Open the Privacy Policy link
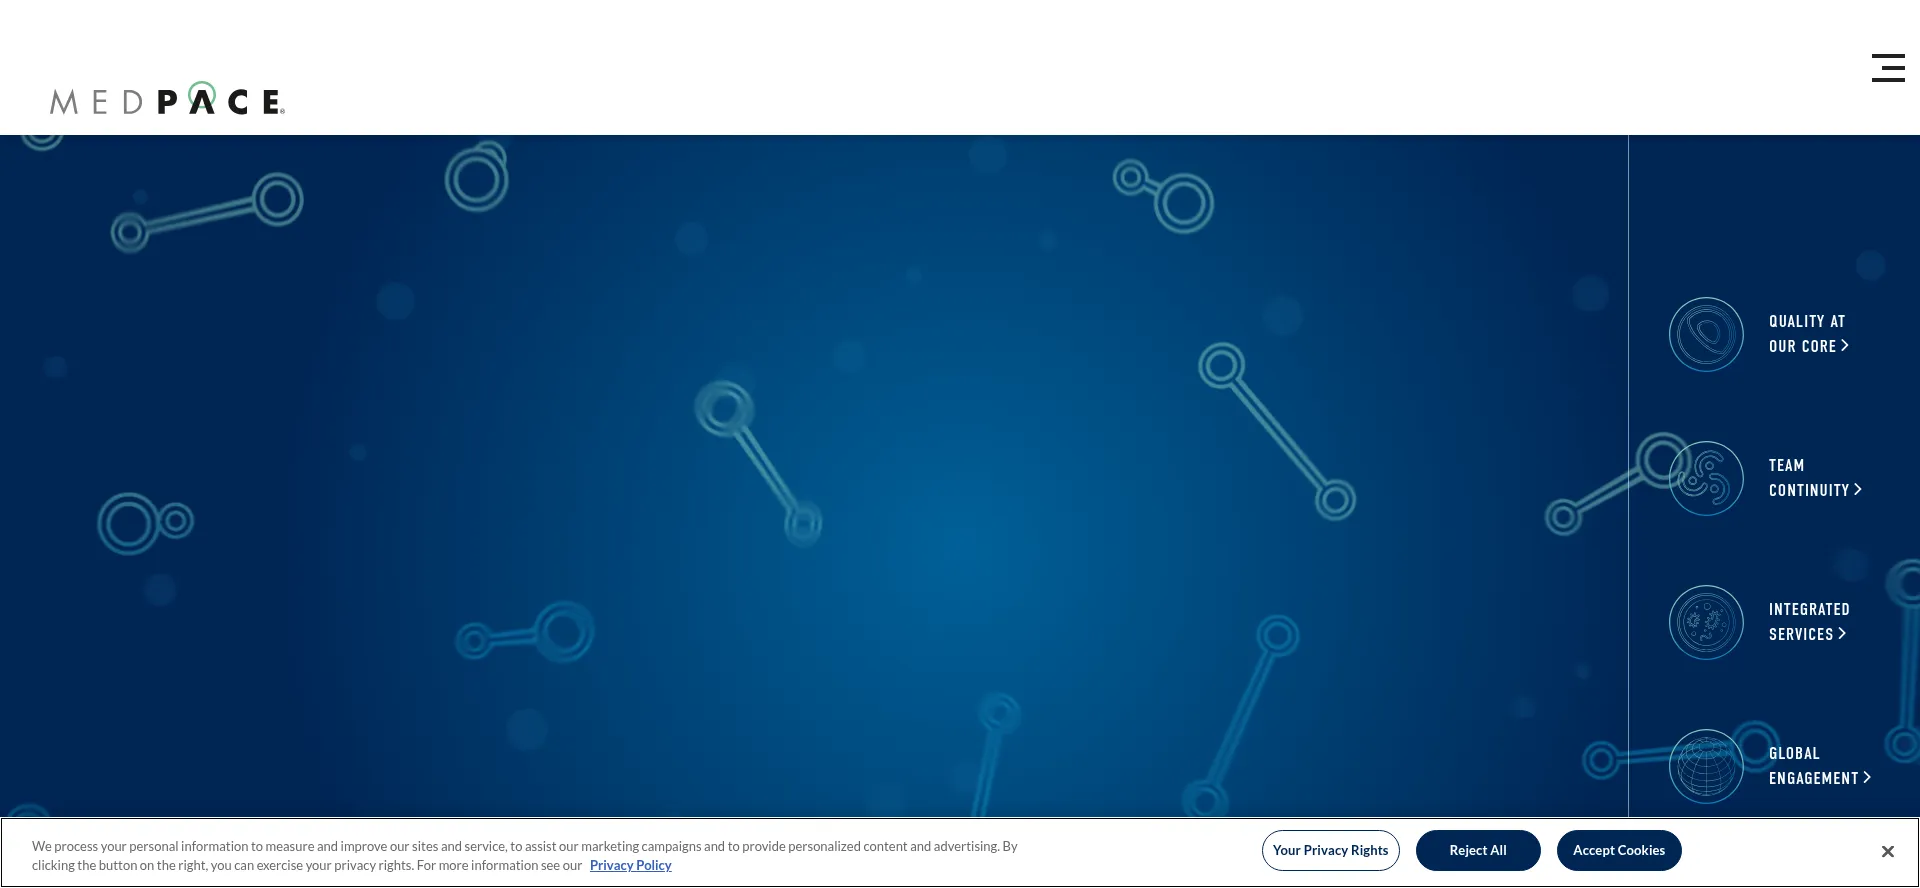 point(630,865)
